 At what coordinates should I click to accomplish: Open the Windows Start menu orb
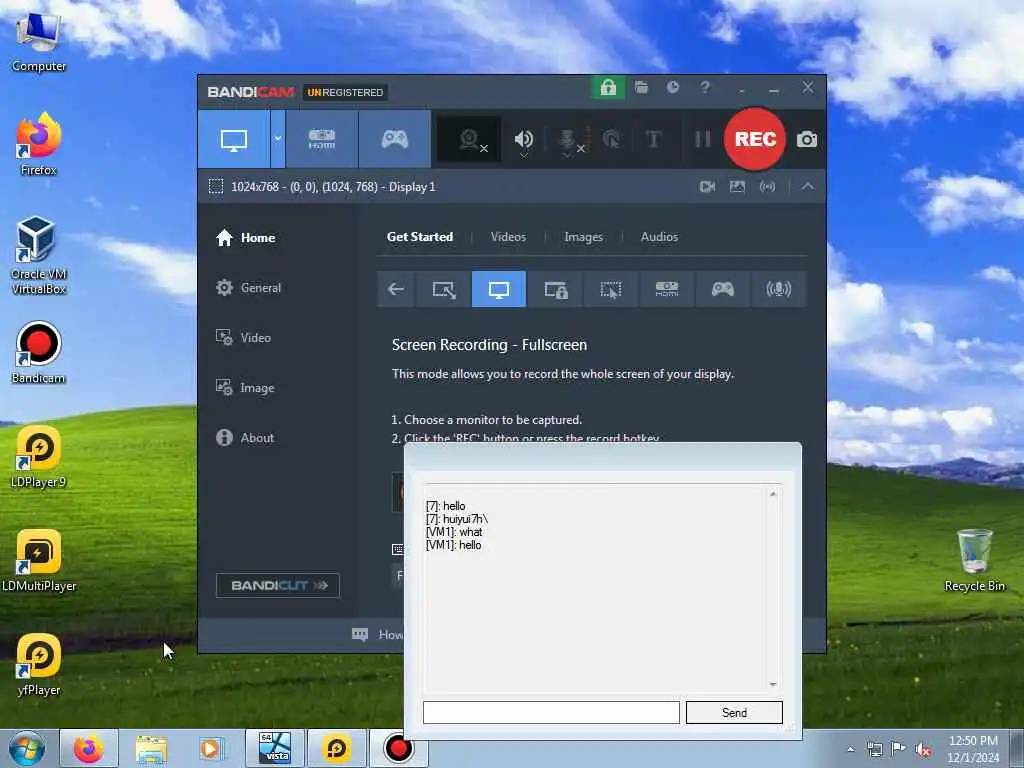click(27, 748)
